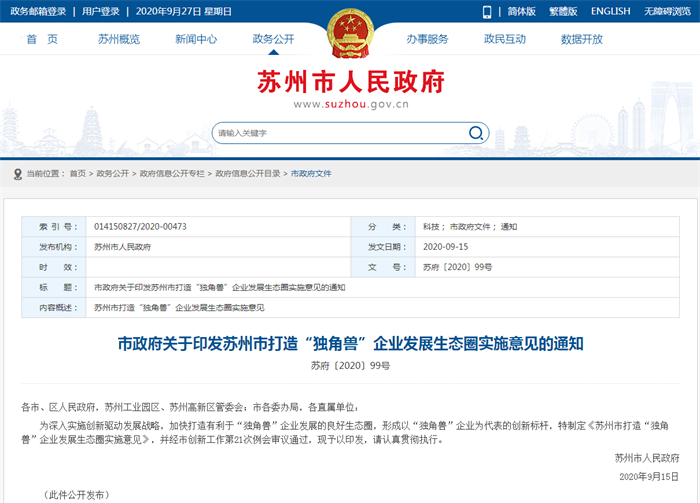The image size is (700, 503).
Task: Open 政务邮箱登录 link
Action: pyautogui.click(x=37, y=12)
